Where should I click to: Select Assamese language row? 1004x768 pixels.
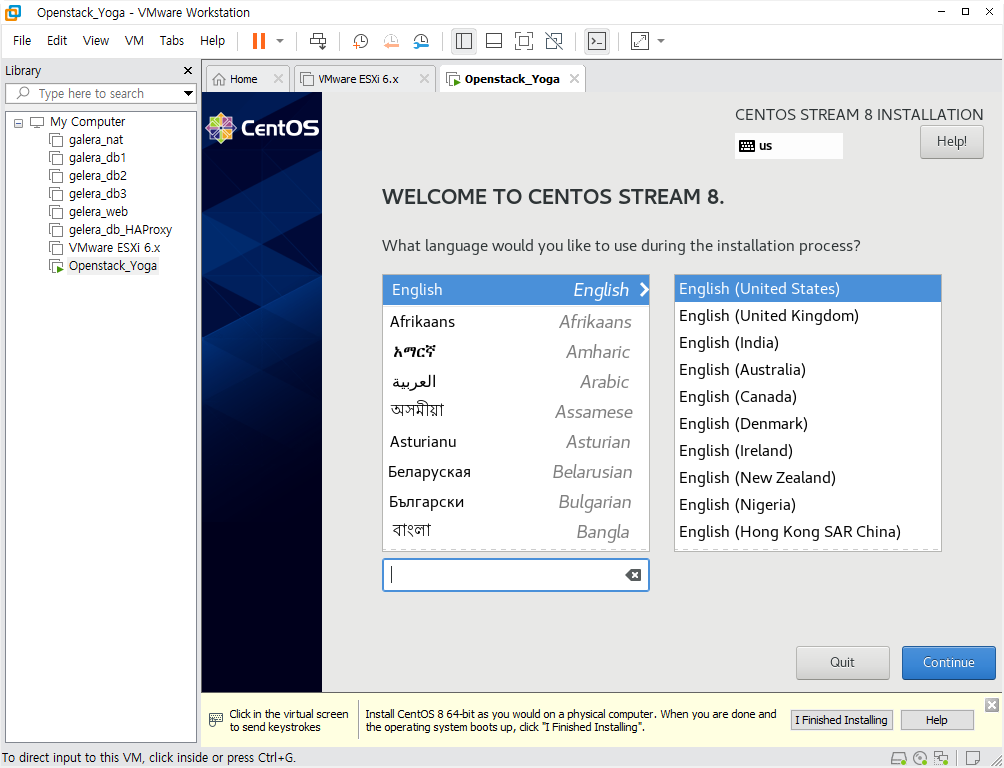click(515, 412)
